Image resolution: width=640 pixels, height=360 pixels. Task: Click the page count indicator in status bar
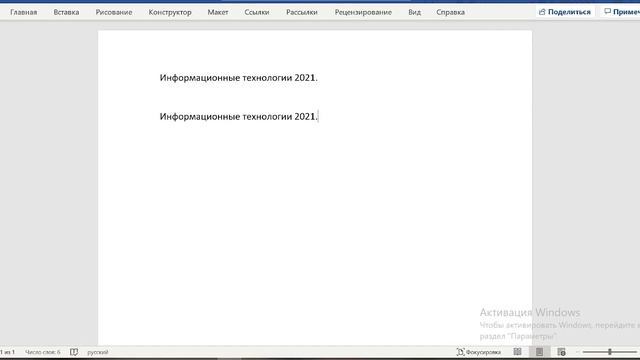point(7,352)
